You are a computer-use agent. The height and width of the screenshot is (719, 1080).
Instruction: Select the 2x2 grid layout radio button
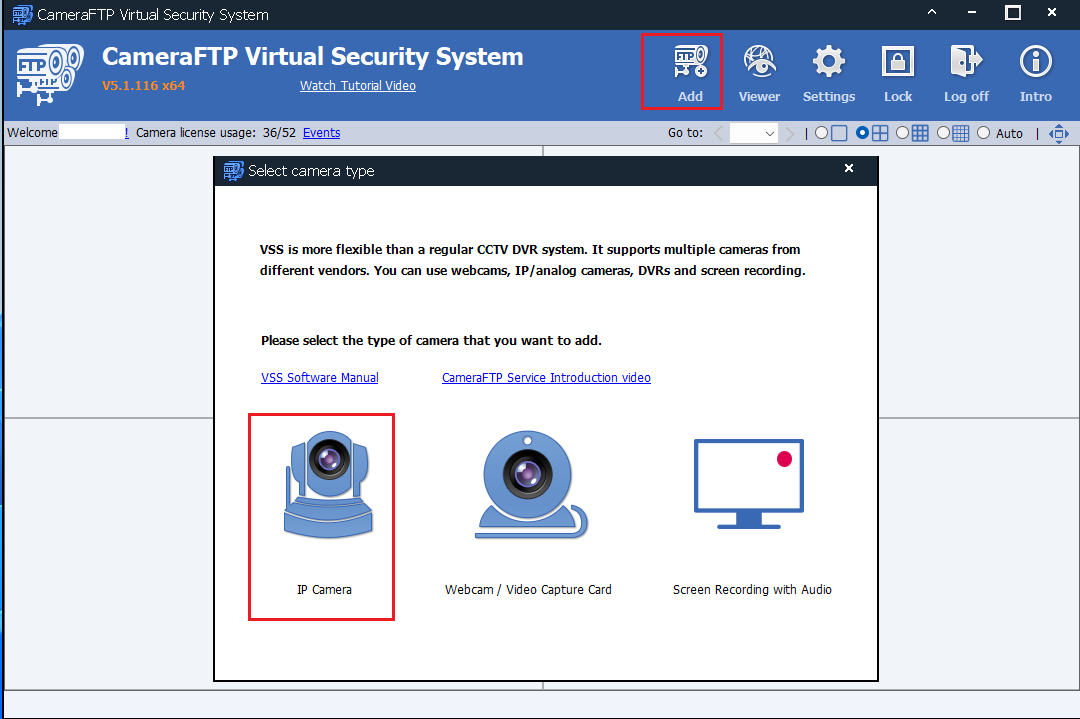click(x=863, y=133)
